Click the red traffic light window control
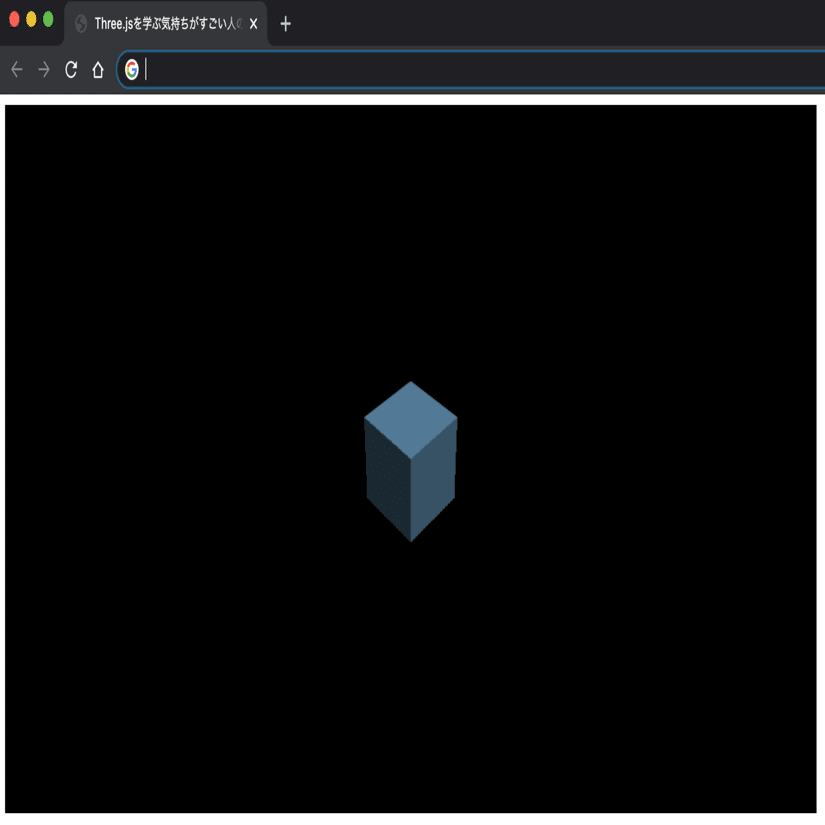 pyautogui.click(x=14, y=17)
